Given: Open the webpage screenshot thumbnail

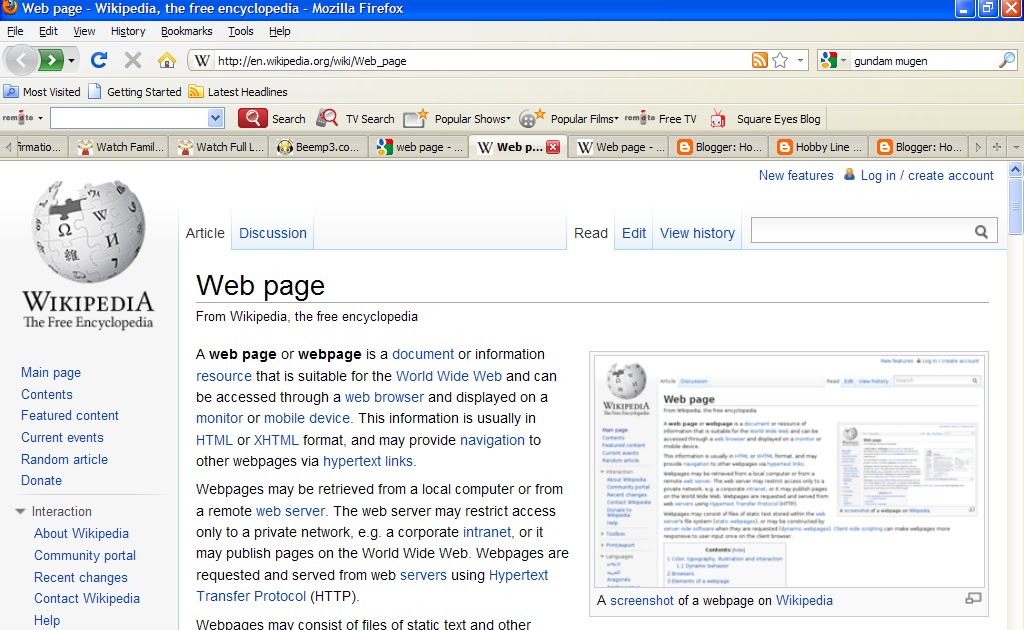Looking at the screenshot, I should click(x=789, y=471).
